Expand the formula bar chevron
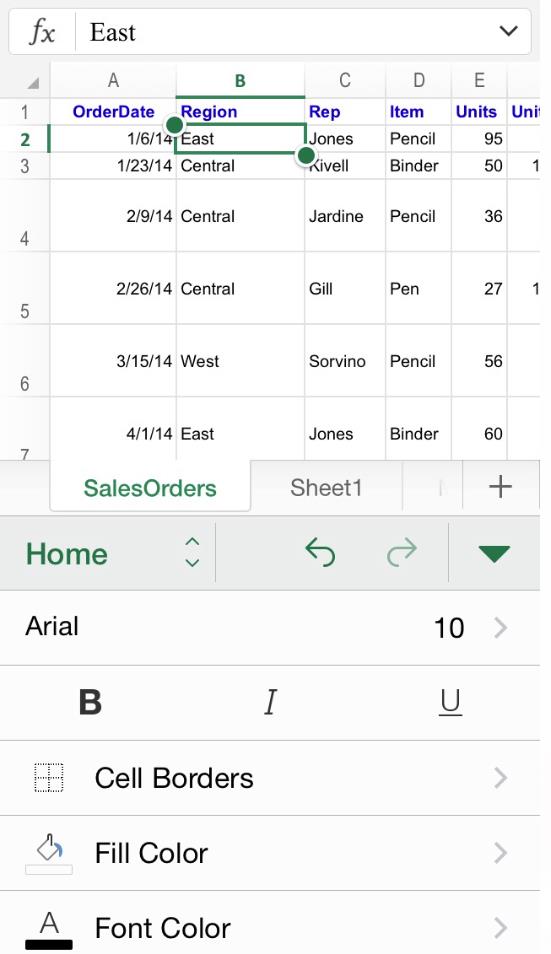This screenshot has height=954, width=551. pos(508,31)
